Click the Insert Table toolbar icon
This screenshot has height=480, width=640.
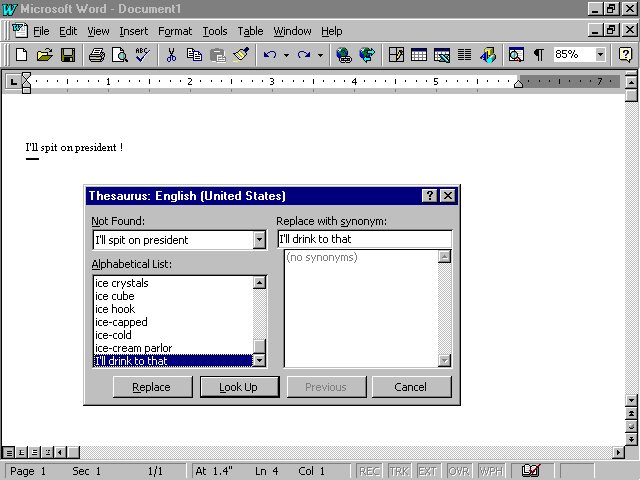(x=419, y=55)
